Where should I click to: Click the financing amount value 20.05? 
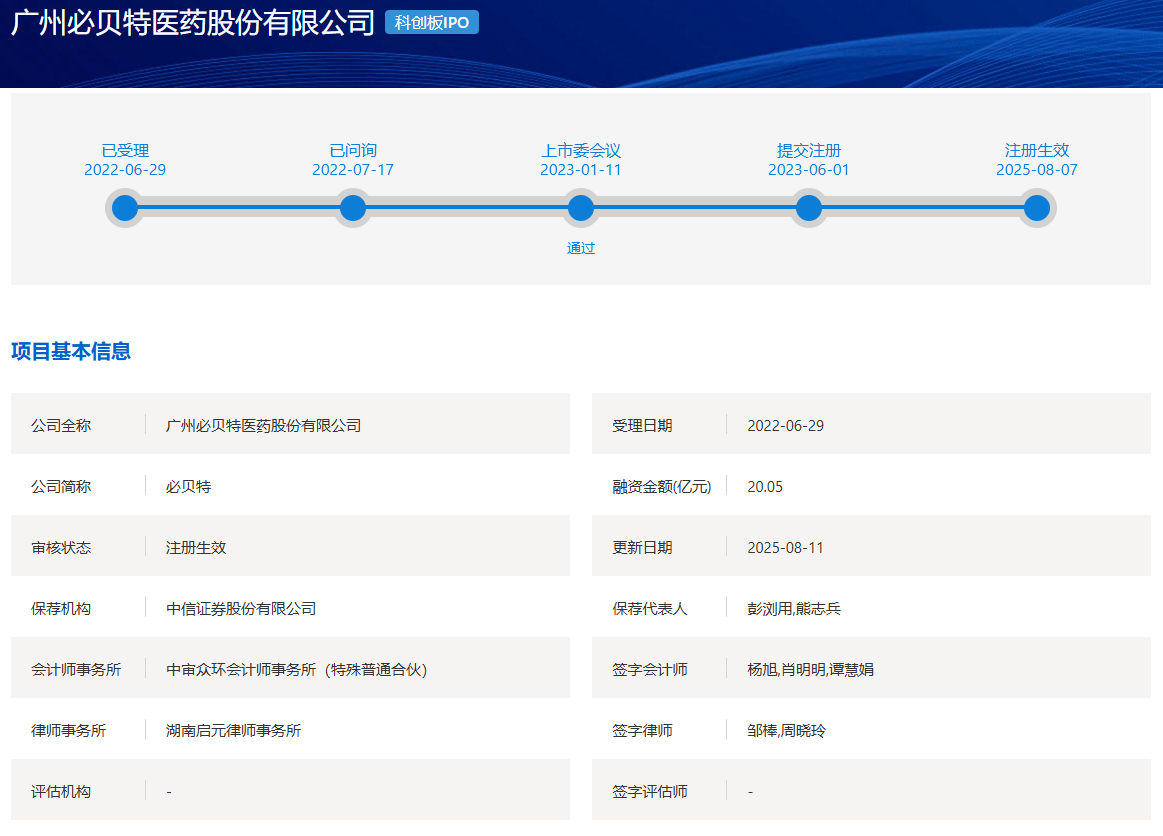(765, 487)
